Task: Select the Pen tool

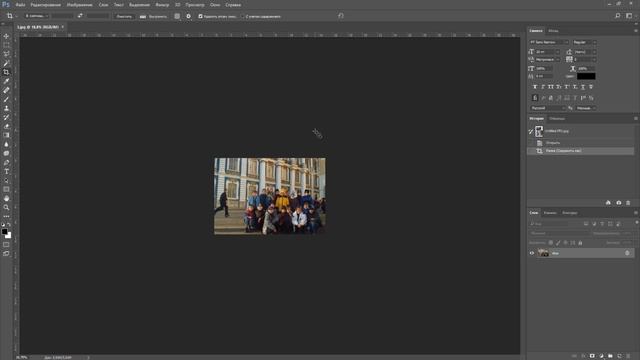Action: [6, 162]
